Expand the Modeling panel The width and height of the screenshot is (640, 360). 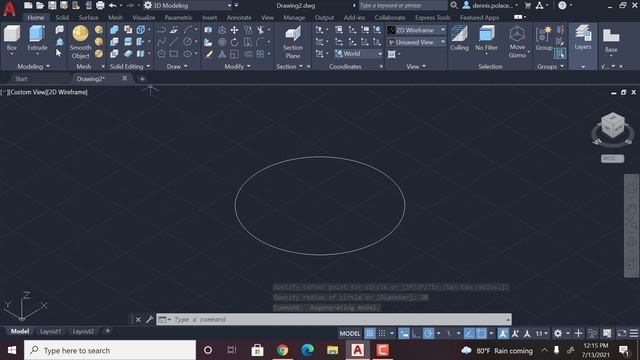click(x=33, y=66)
